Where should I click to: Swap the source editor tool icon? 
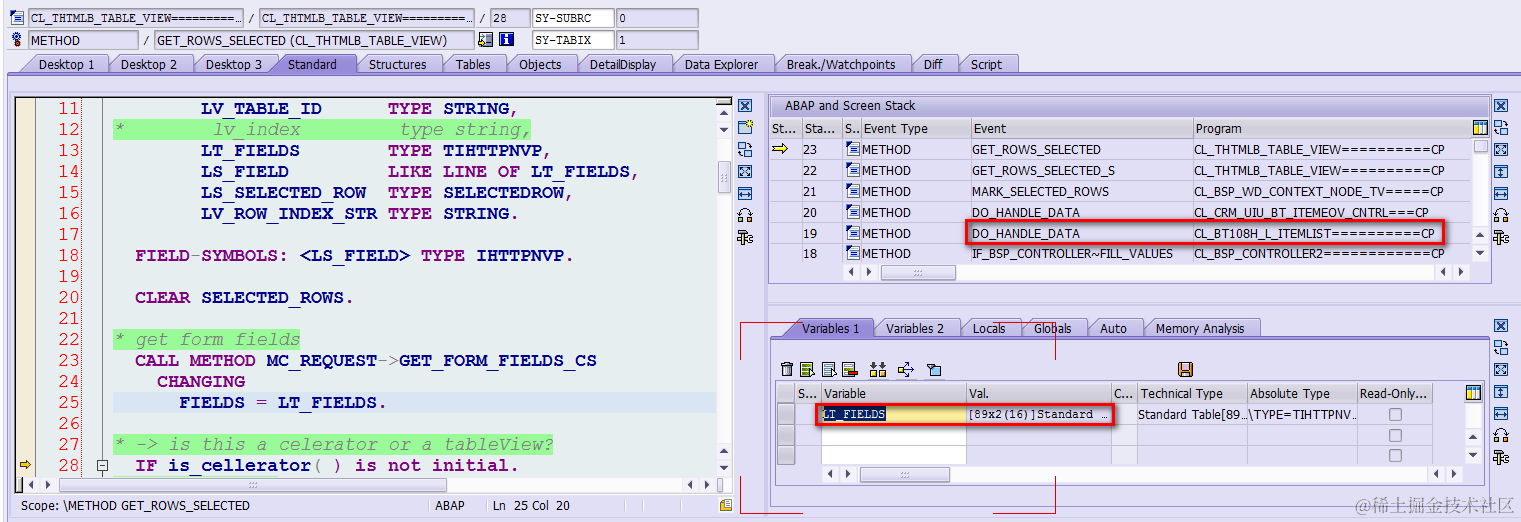[744, 149]
